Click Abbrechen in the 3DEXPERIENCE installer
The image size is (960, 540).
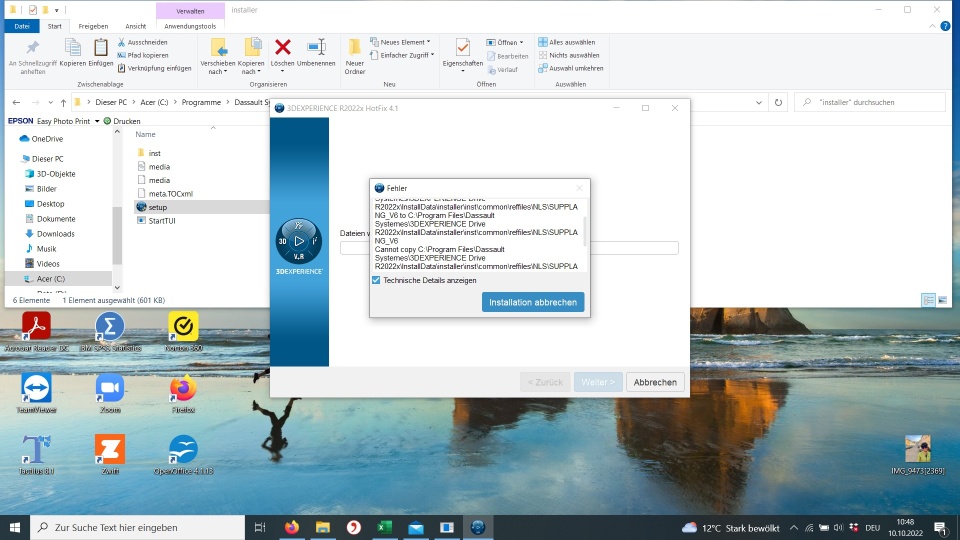click(x=654, y=382)
